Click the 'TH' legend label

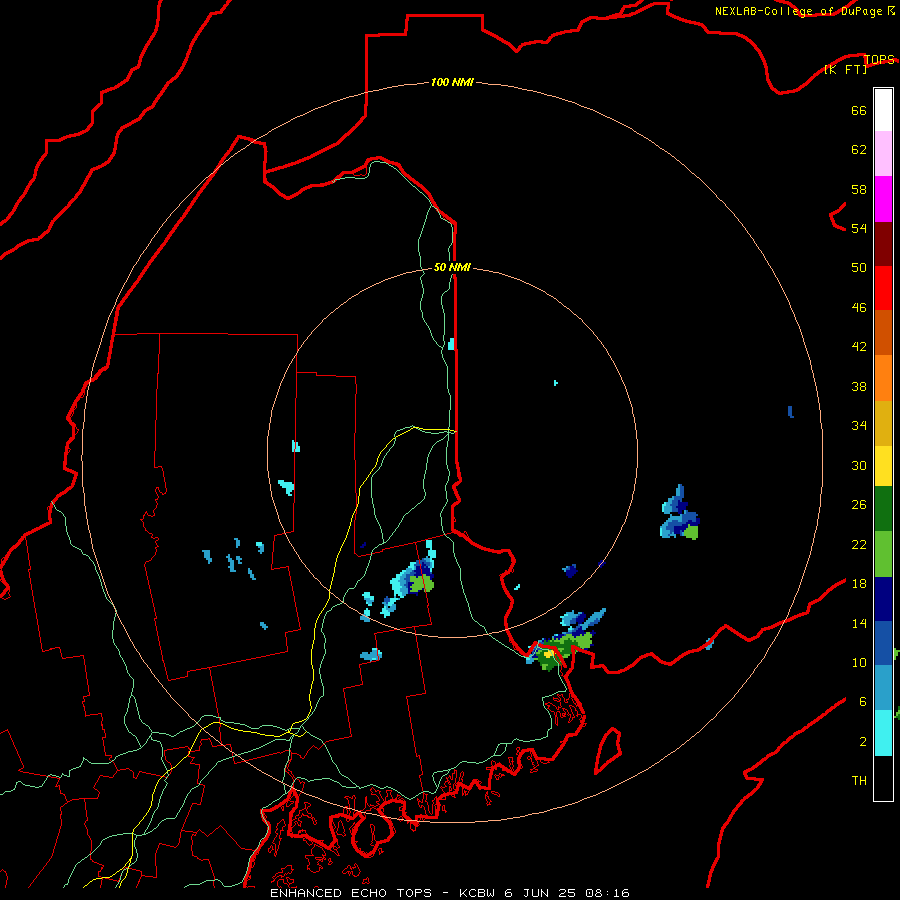point(859,780)
